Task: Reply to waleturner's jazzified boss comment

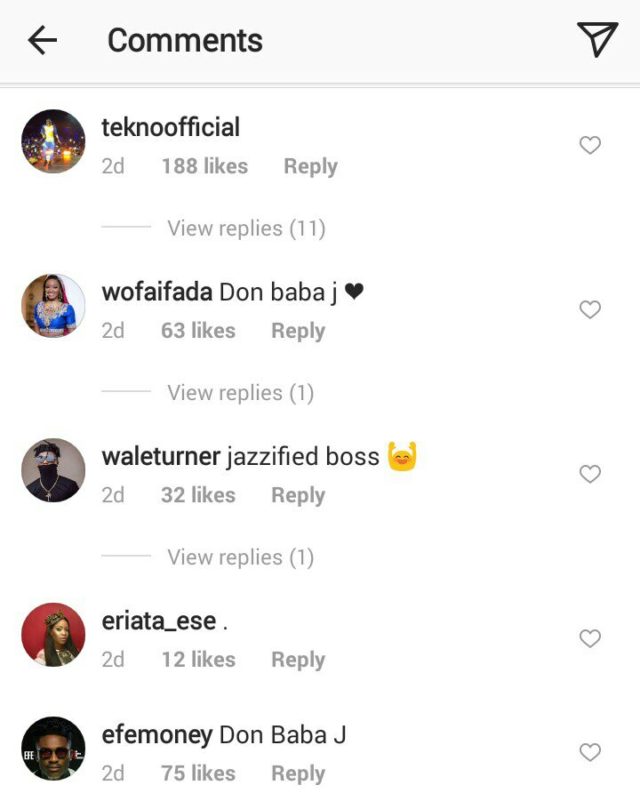Action: (298, 495)
